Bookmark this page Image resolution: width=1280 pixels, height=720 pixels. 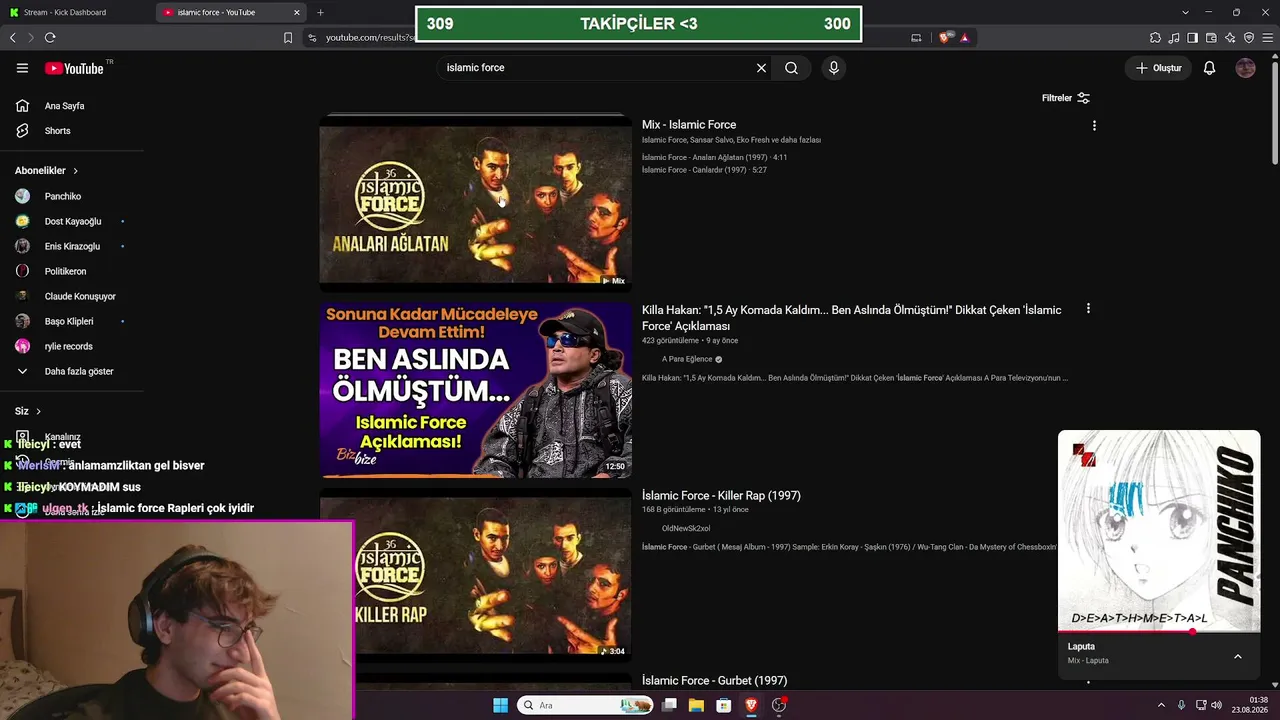(x=288, y=38)
